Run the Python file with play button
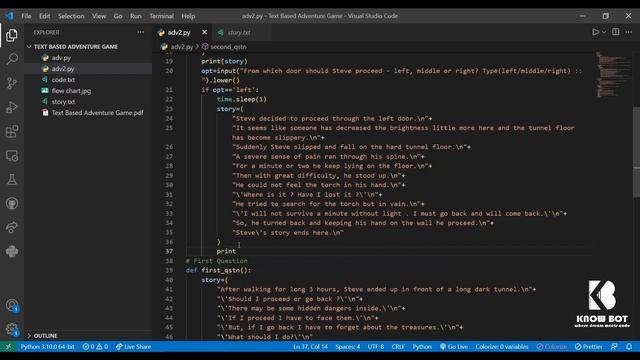Image resolution: width=640 pixels, height=360 pixels. click(596, 32)
